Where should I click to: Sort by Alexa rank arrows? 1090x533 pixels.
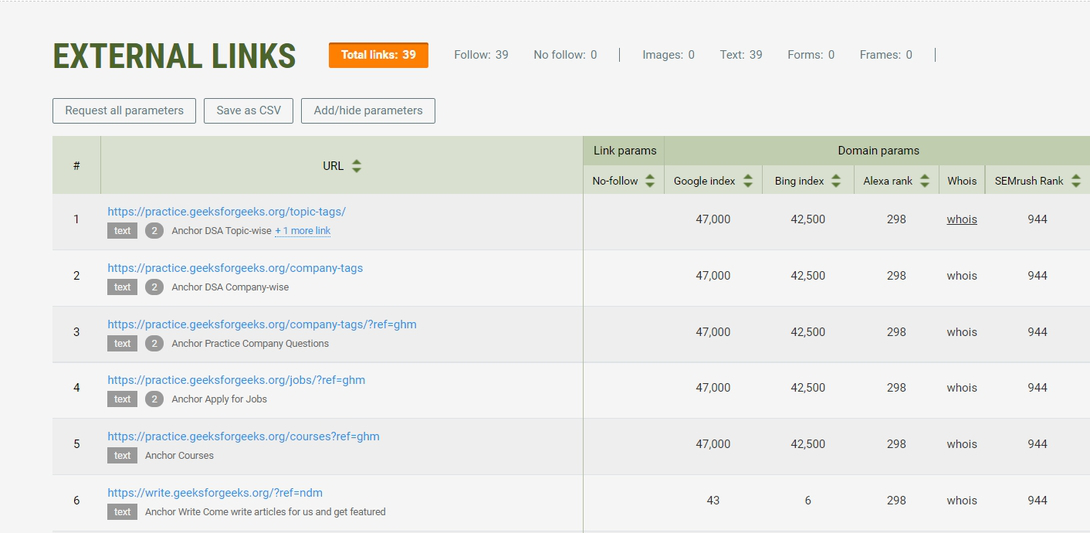pyautogui.click(x=925, y=181)
